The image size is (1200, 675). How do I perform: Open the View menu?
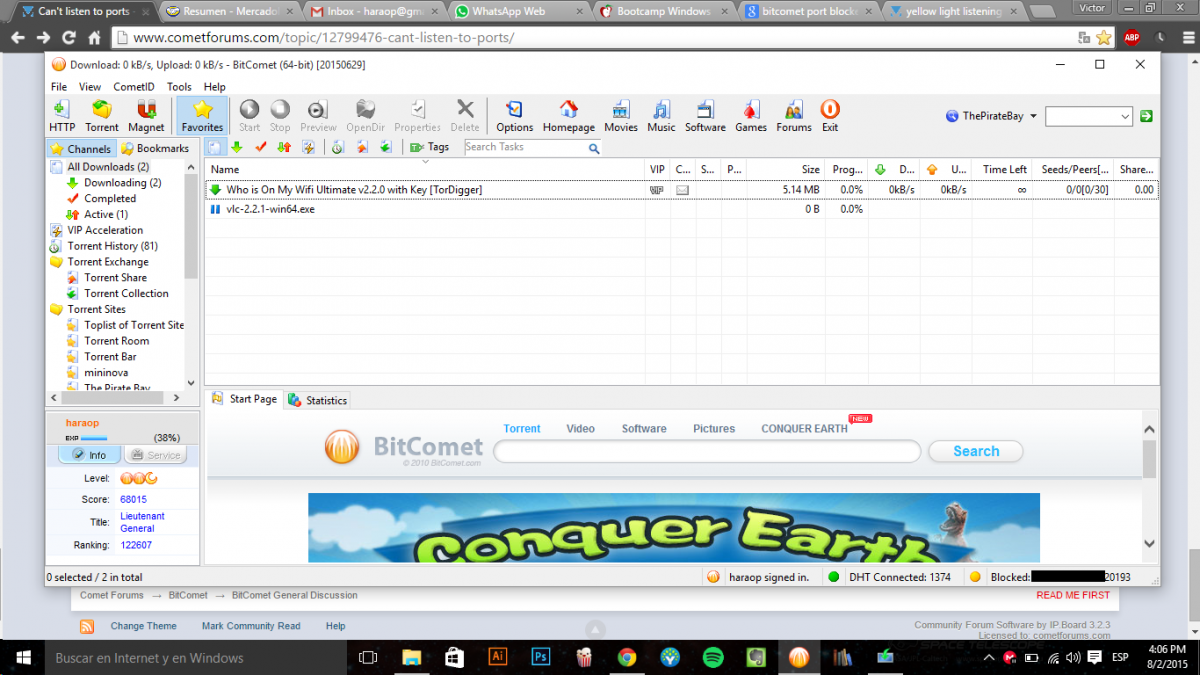[x=90, y=87]
